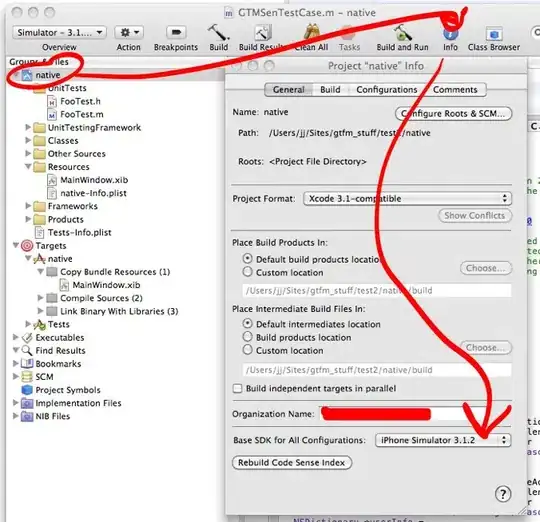Viewport: 540px width, 522px height.
Task: Expand Compile Sources (2) phase
Action: (40, 297)
